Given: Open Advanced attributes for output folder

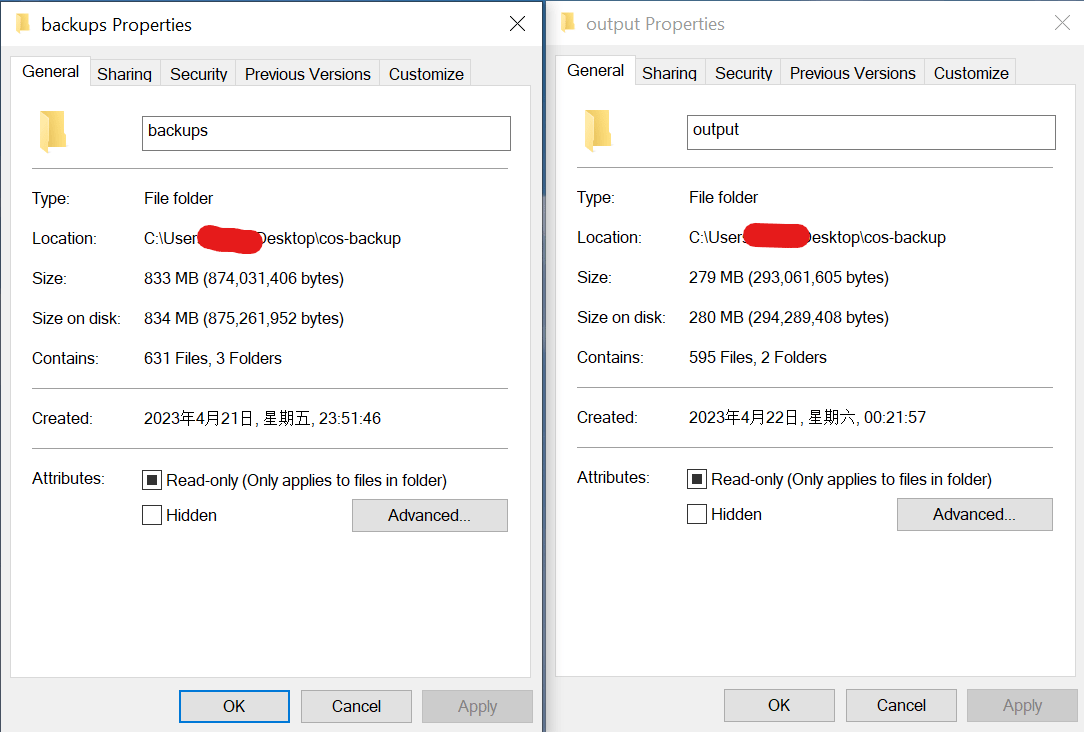Looking at the screenshot, I should (975, 515).
